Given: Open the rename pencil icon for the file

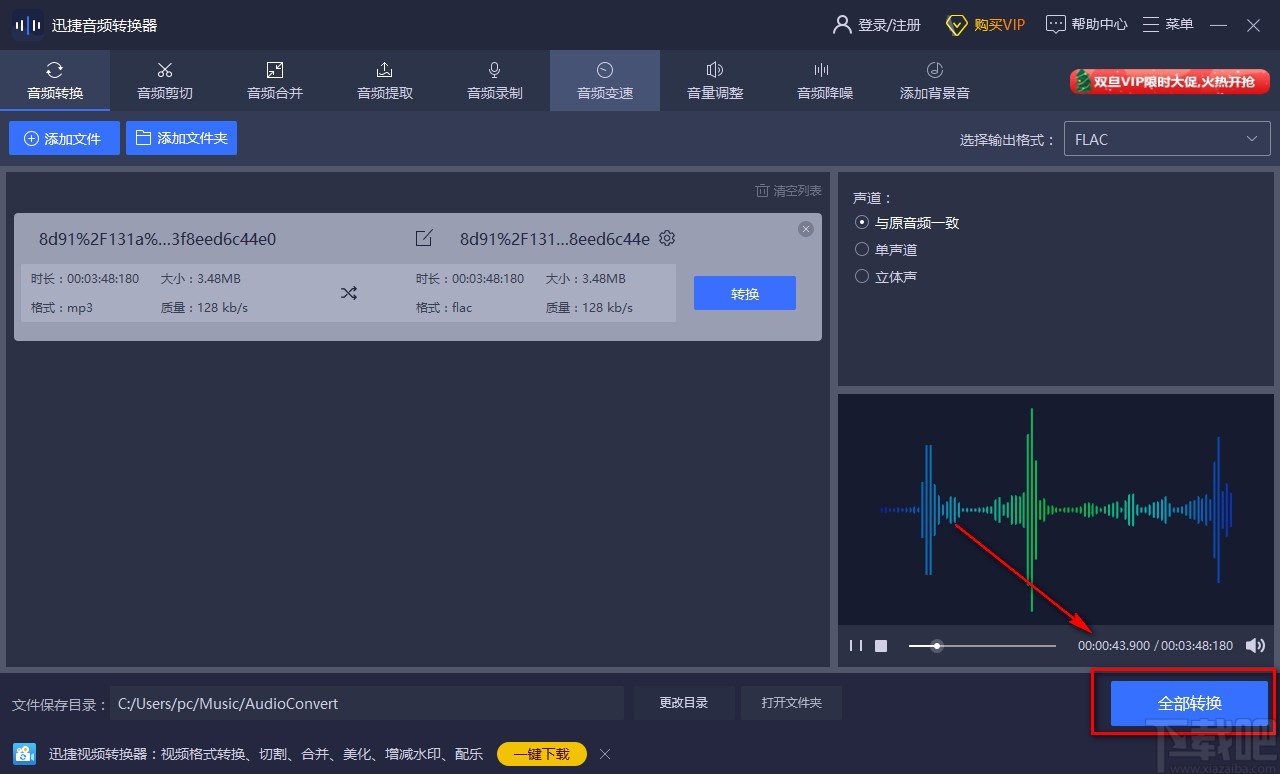Looking at the screenshot, I should [x=423, y=238].
